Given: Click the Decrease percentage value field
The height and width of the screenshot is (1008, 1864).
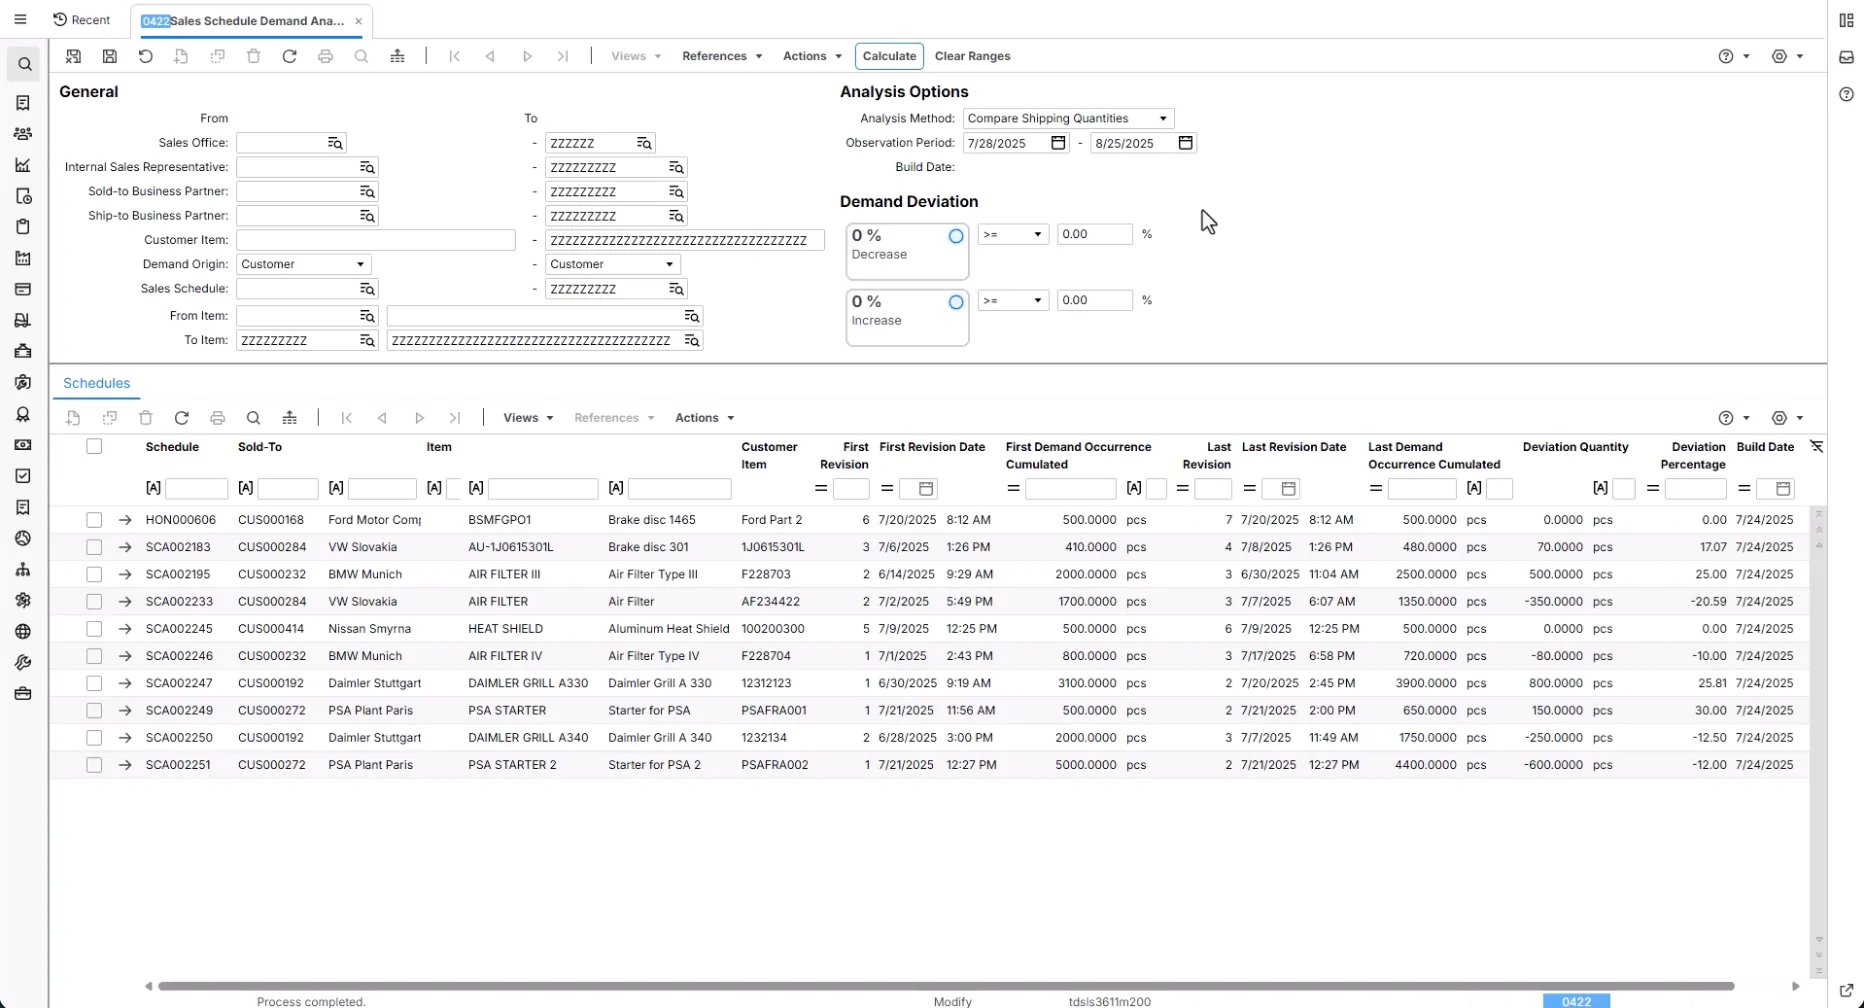Looking at the screenshot, I should click(1095, 234).
